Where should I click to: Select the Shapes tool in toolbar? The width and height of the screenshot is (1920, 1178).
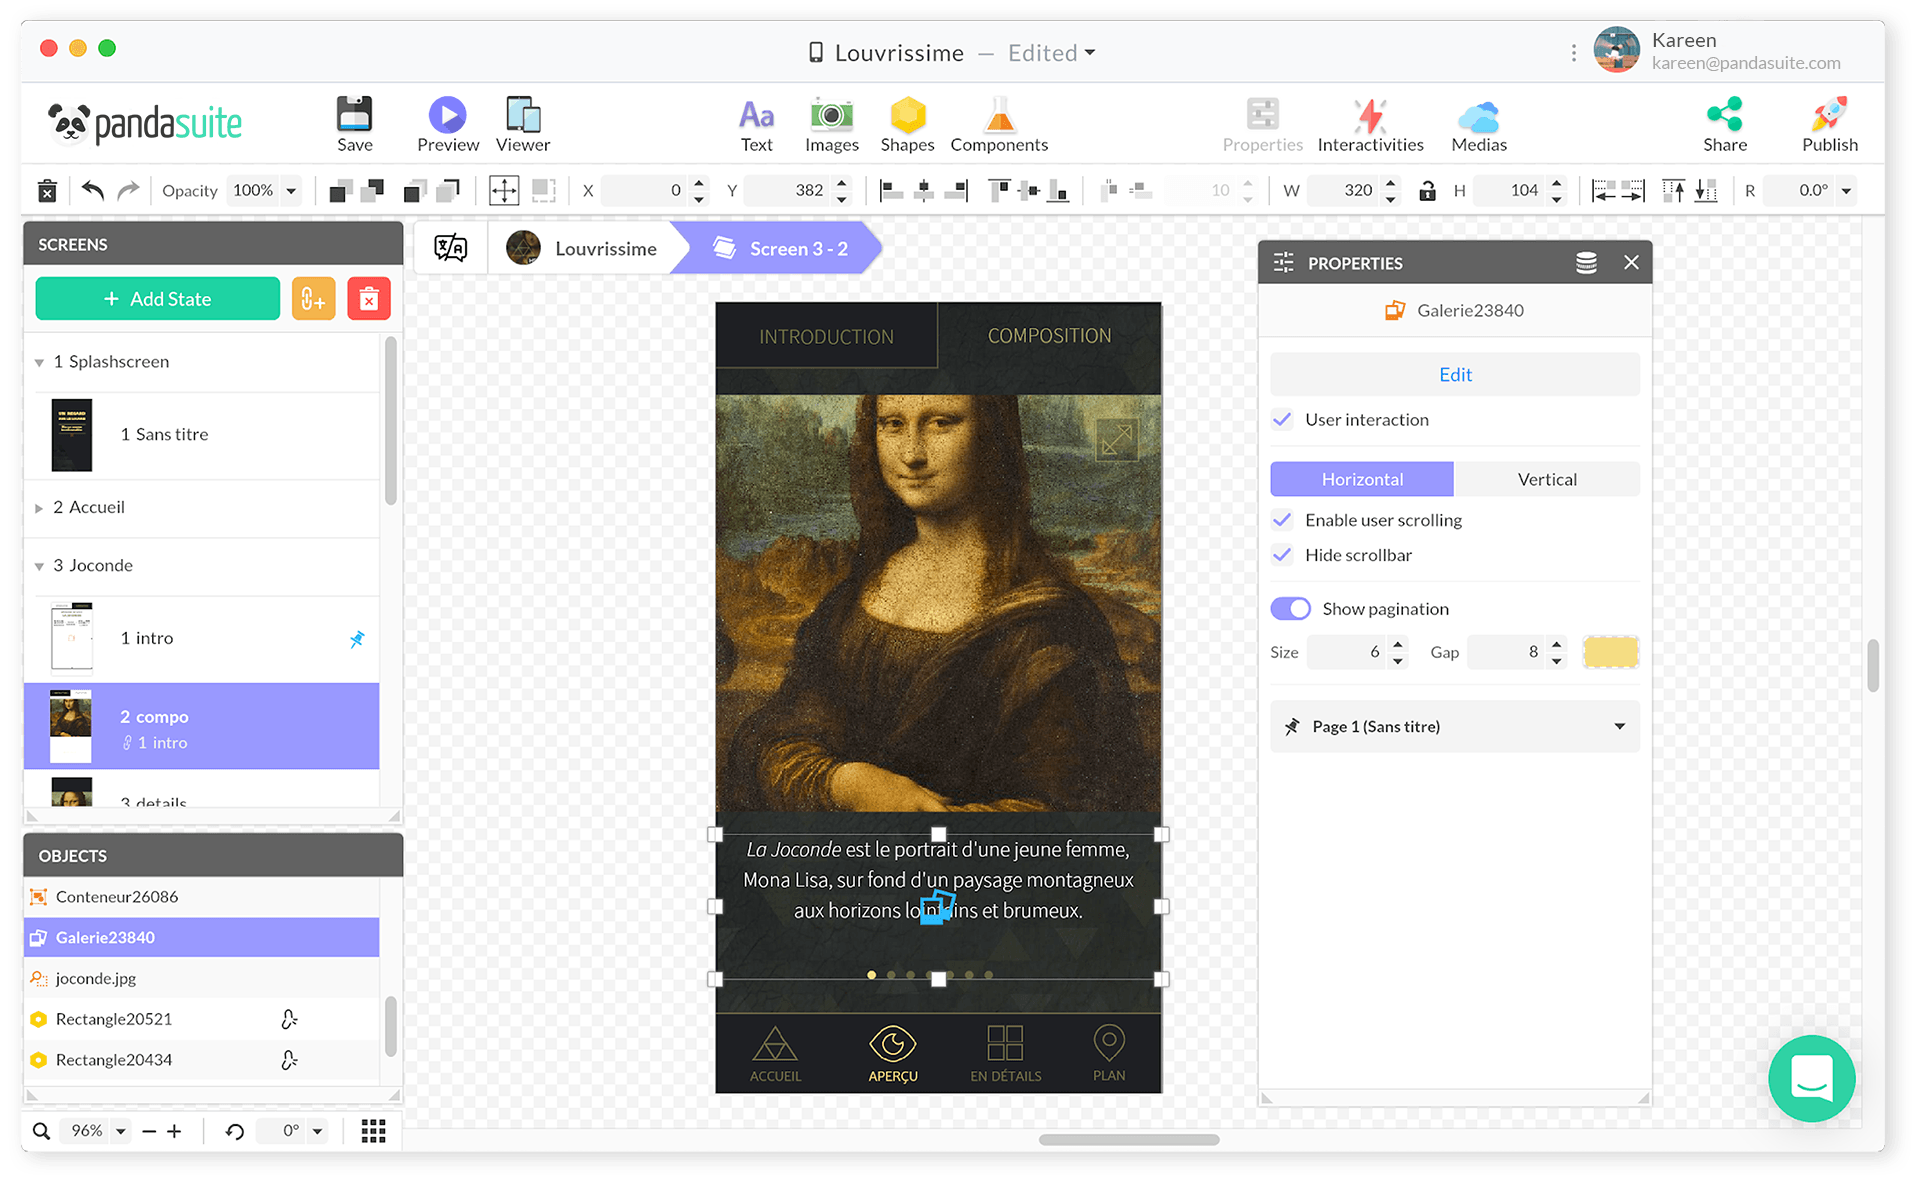click(x=907, y=123)
